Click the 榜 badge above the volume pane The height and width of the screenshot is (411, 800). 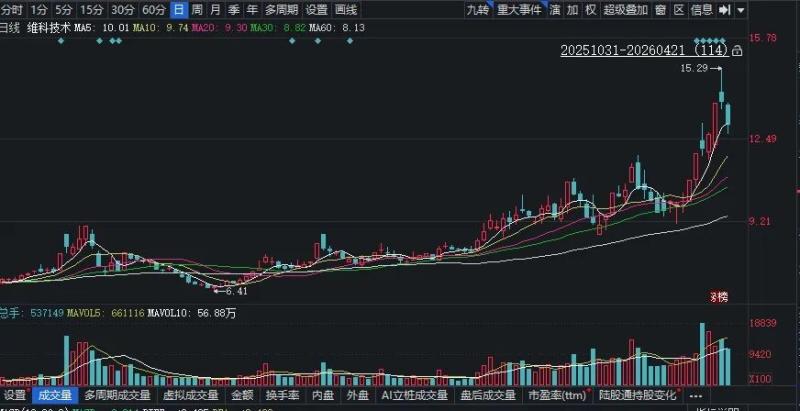coord(718,296)
